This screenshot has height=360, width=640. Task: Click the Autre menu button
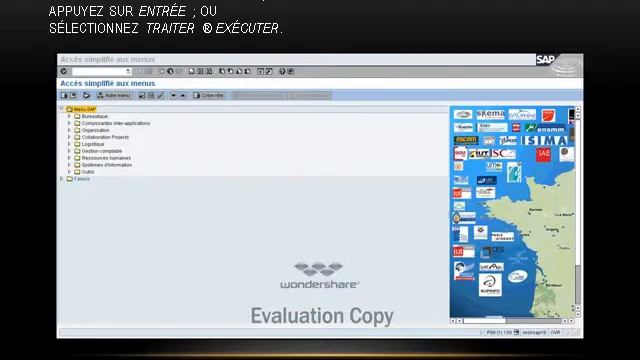(114, 96)
